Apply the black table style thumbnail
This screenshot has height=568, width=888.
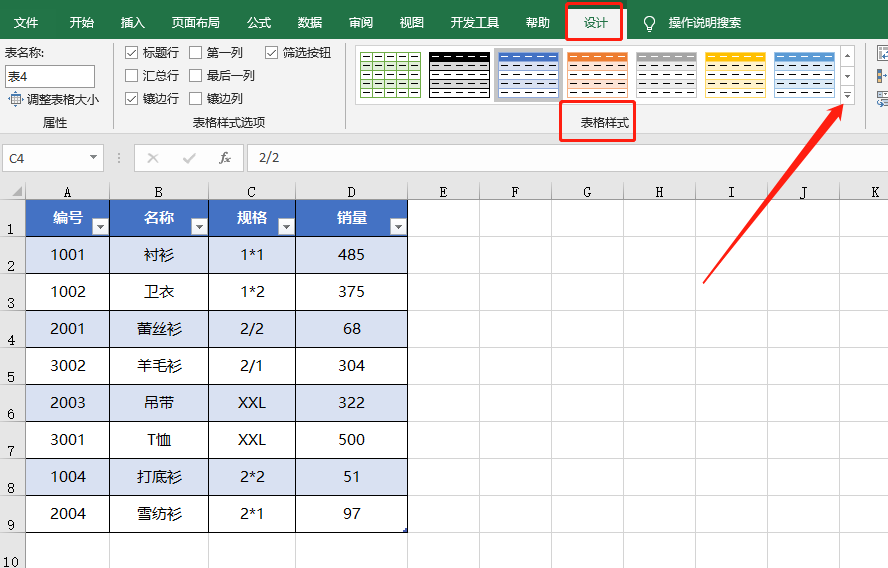tap(459, 75)
